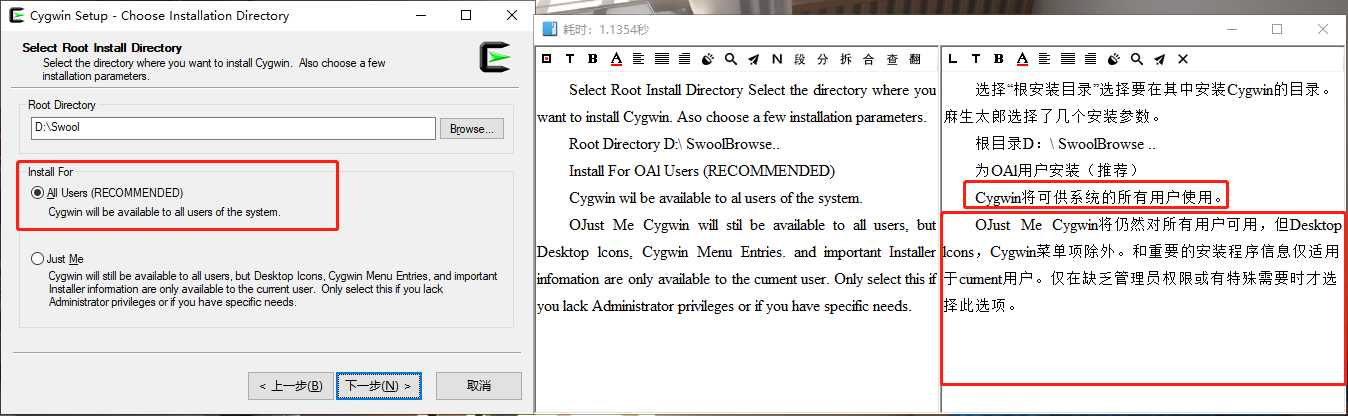Click 'Cygwin wil be available' source line
Viewport: 1348px width, 416px height.
[x=716, y=198]
